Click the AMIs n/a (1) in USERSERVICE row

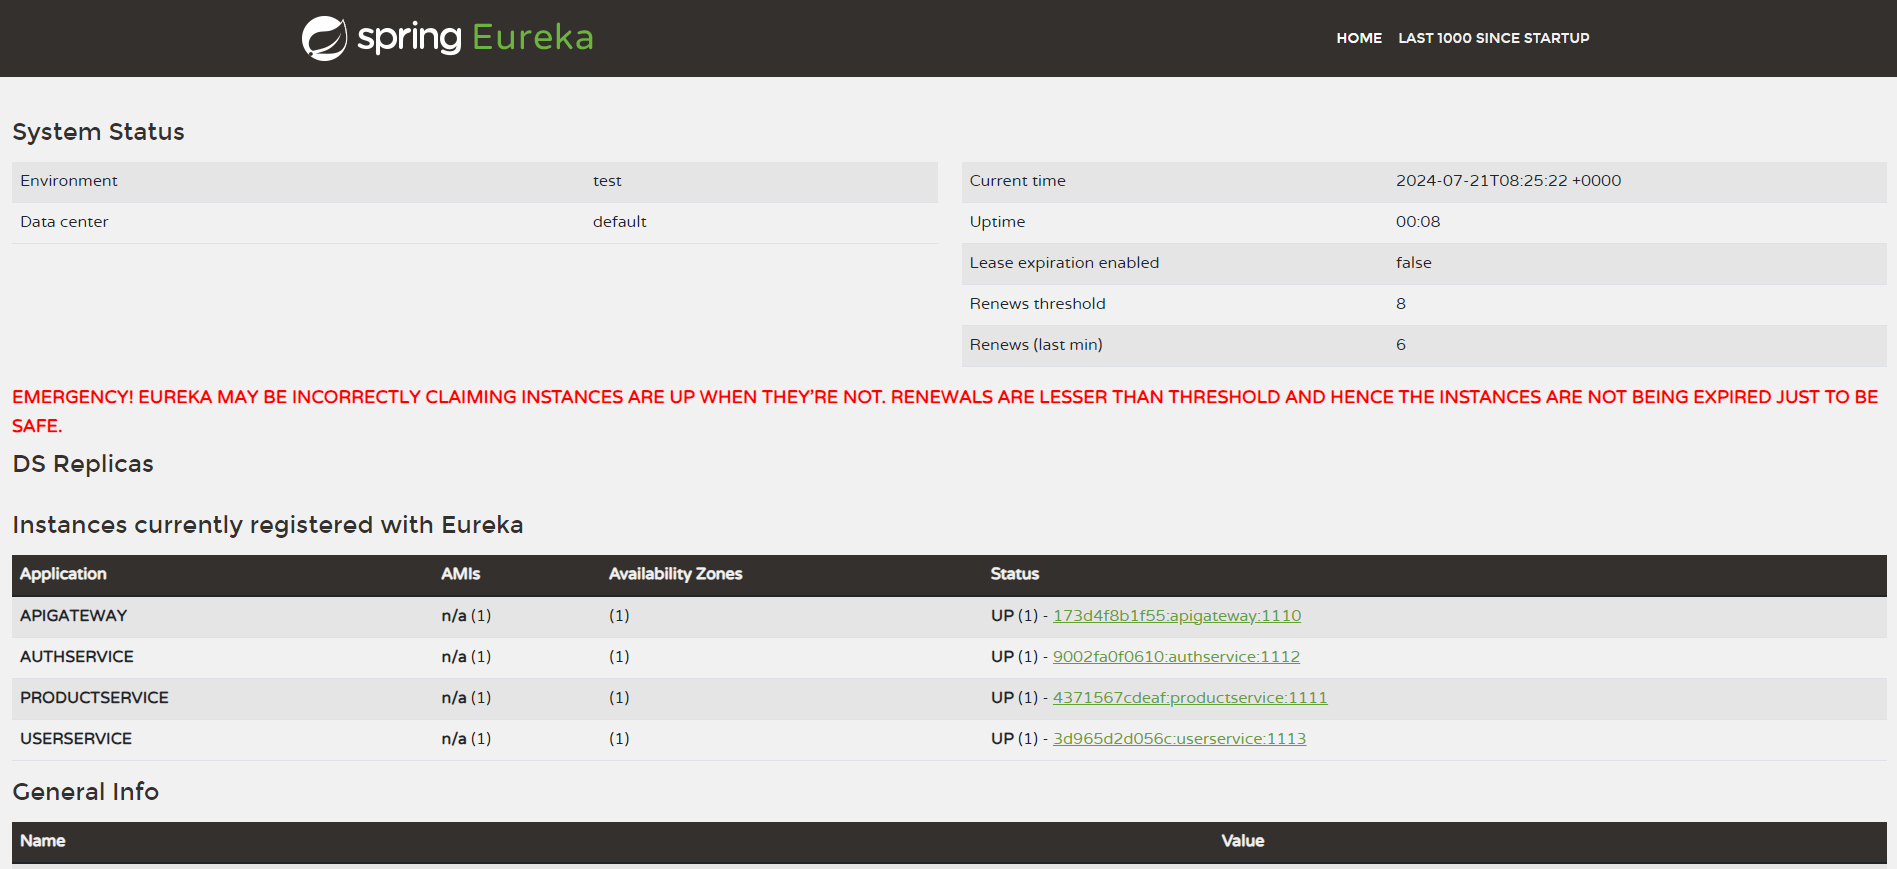(466, 739)
